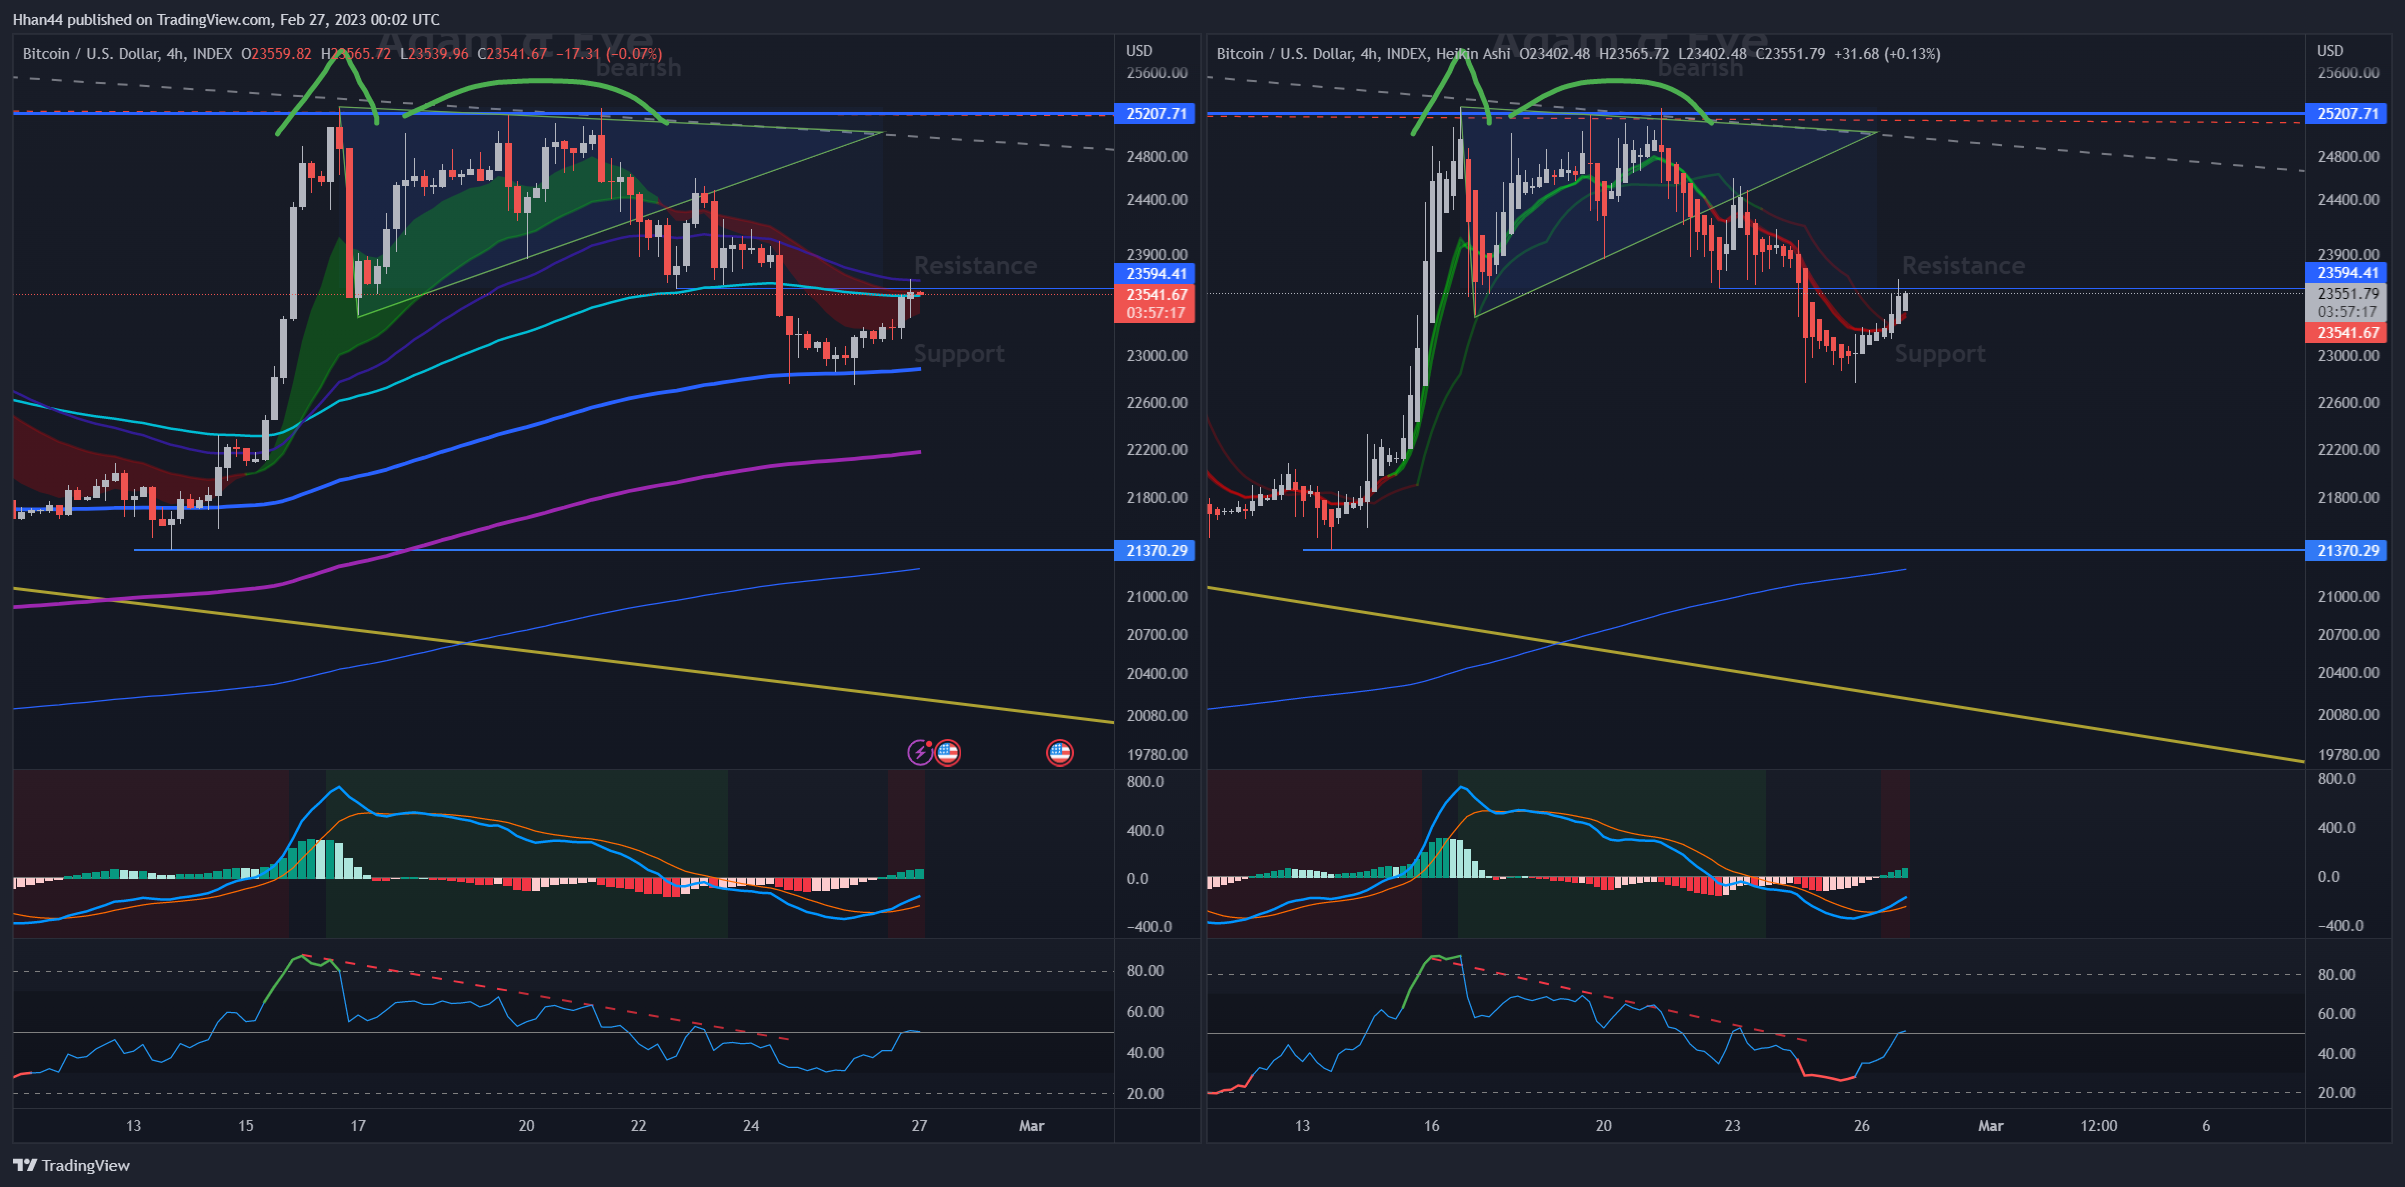Click the '26' date on the right time axis

1861,1126
